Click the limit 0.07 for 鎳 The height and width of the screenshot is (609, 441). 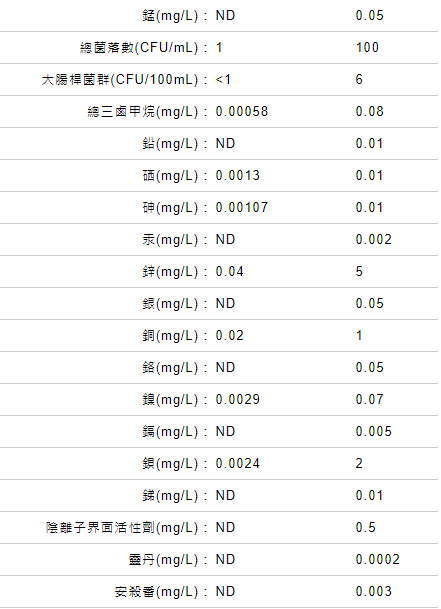(370, 399)
